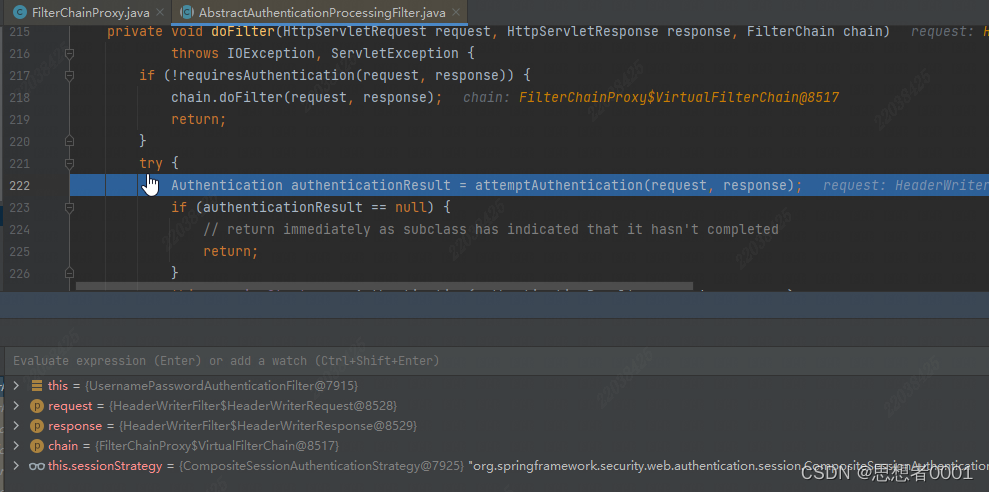The image size is (989, 492).
Task: Click 'attemptAuthentication' method call on line 222
Action: (558, 185)
